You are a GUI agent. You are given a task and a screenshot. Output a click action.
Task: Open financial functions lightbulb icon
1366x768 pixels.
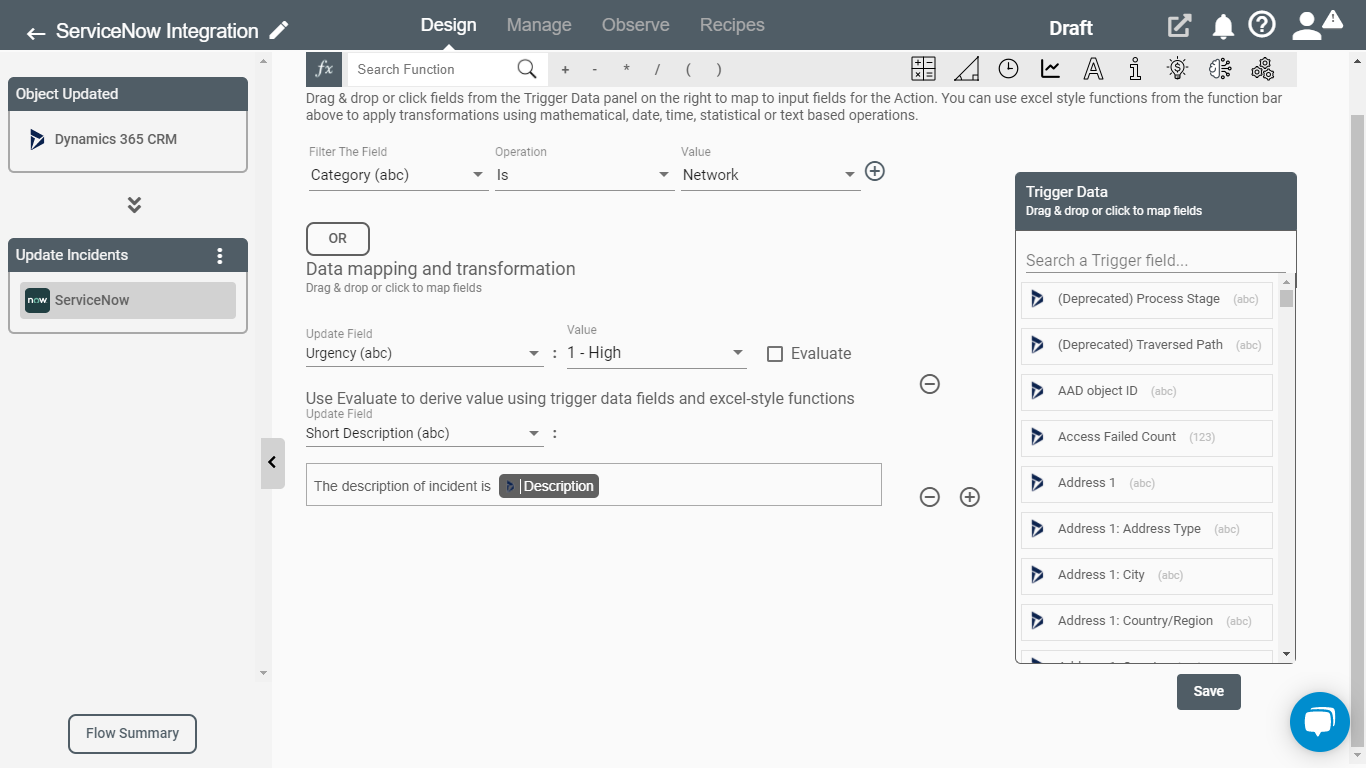[x=1177, y=69]
